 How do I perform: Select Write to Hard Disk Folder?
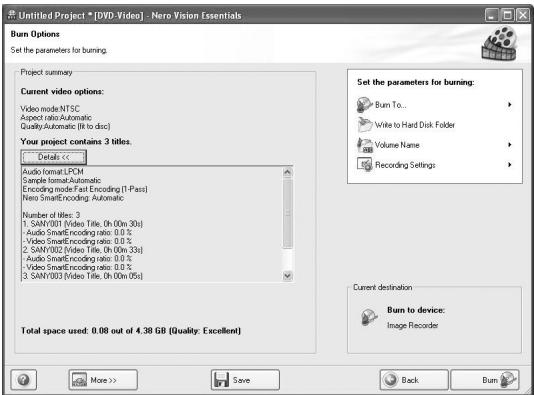point(415,125)
